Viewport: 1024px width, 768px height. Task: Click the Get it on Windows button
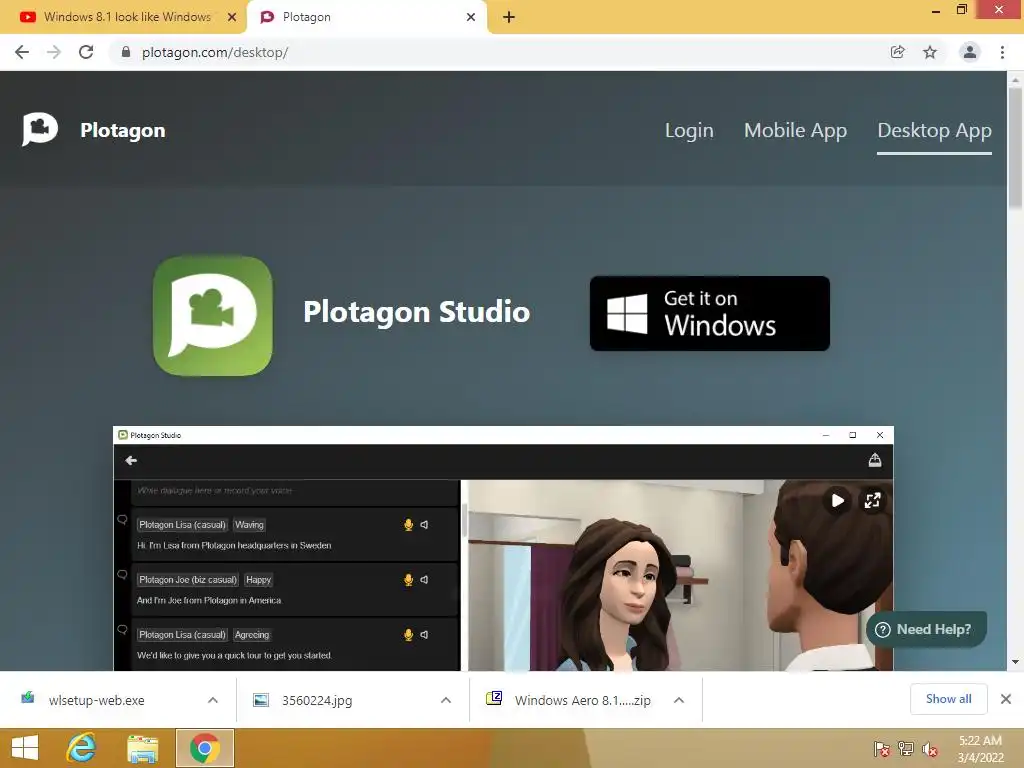pos(710,313)
